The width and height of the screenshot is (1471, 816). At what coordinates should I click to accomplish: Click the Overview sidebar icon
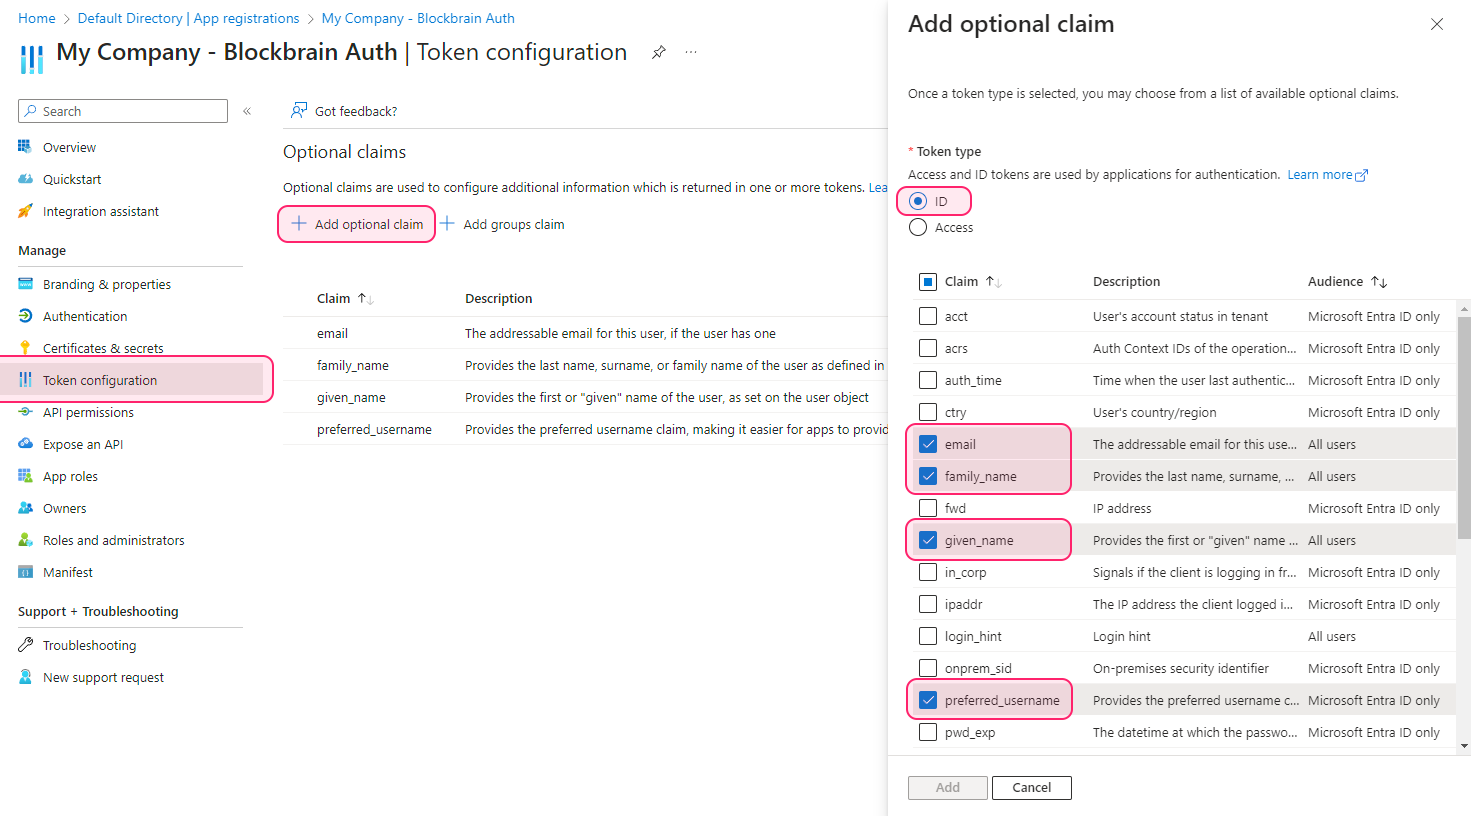[25, 147]
